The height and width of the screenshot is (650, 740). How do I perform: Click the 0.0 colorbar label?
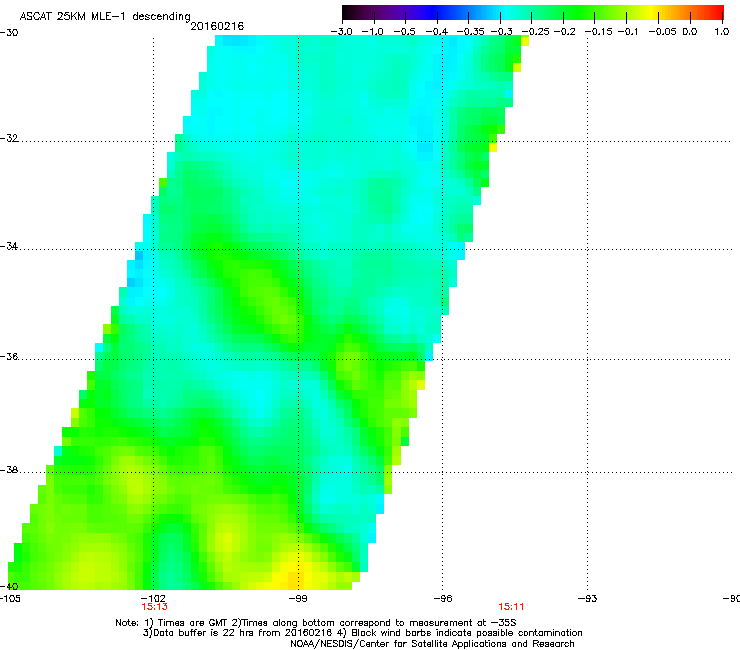pyautogui.click(x=690, y=32)
